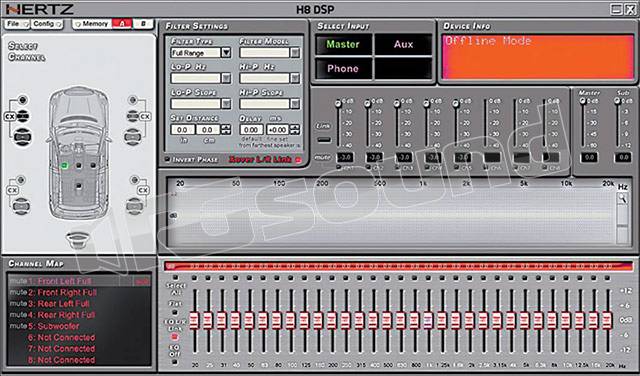Select channel 3: Rear Left Full

(x=79, y=304)
